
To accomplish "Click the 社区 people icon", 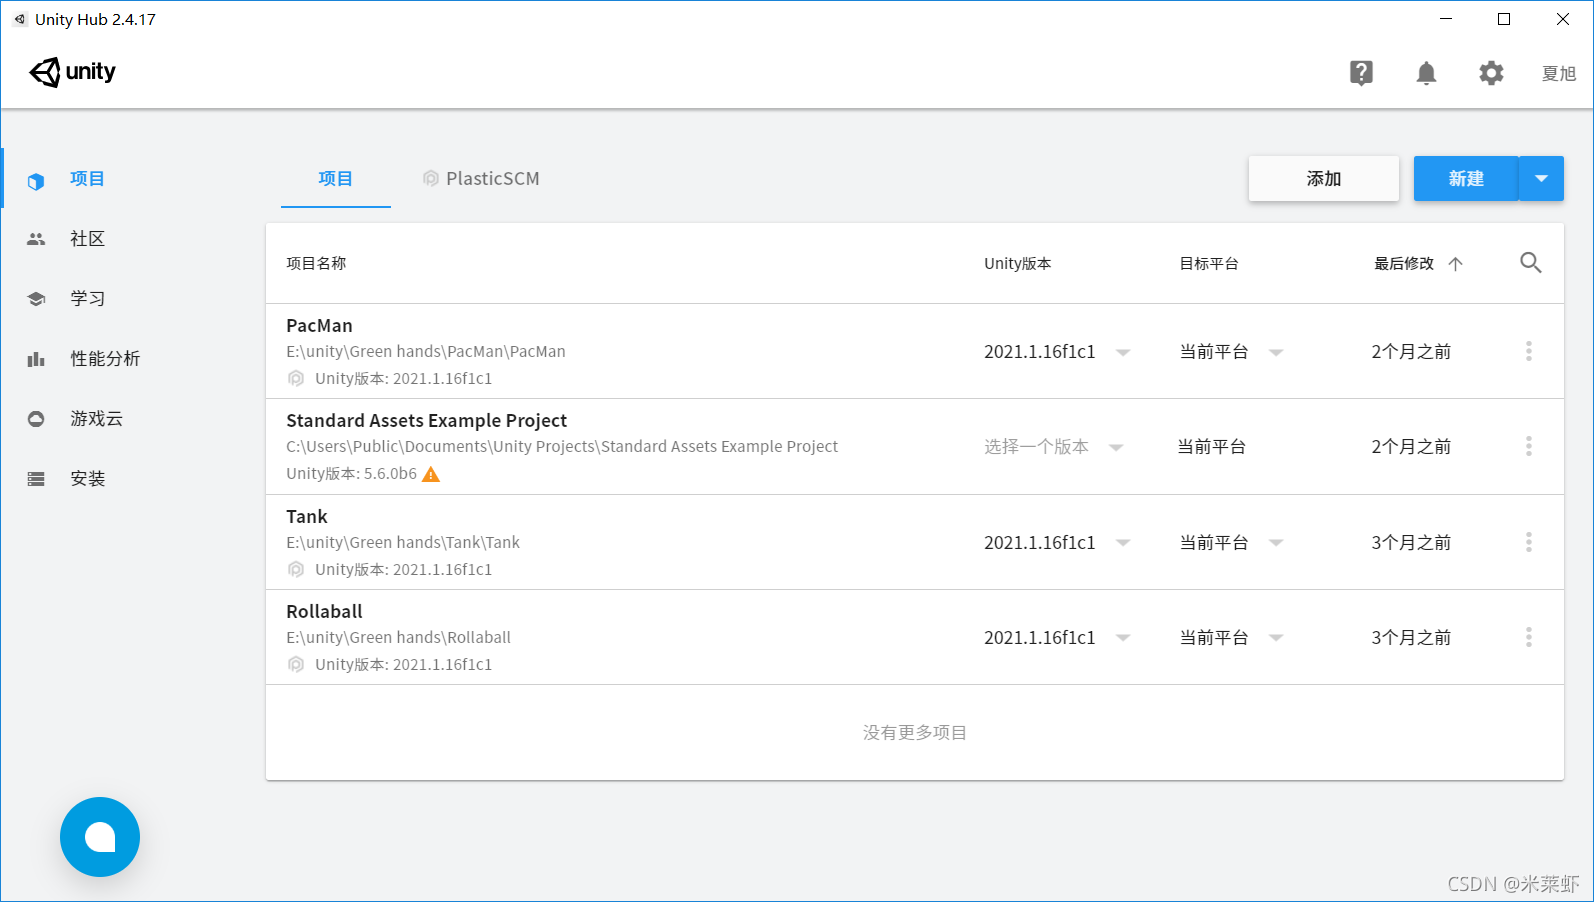I will [x=36, y=239].
